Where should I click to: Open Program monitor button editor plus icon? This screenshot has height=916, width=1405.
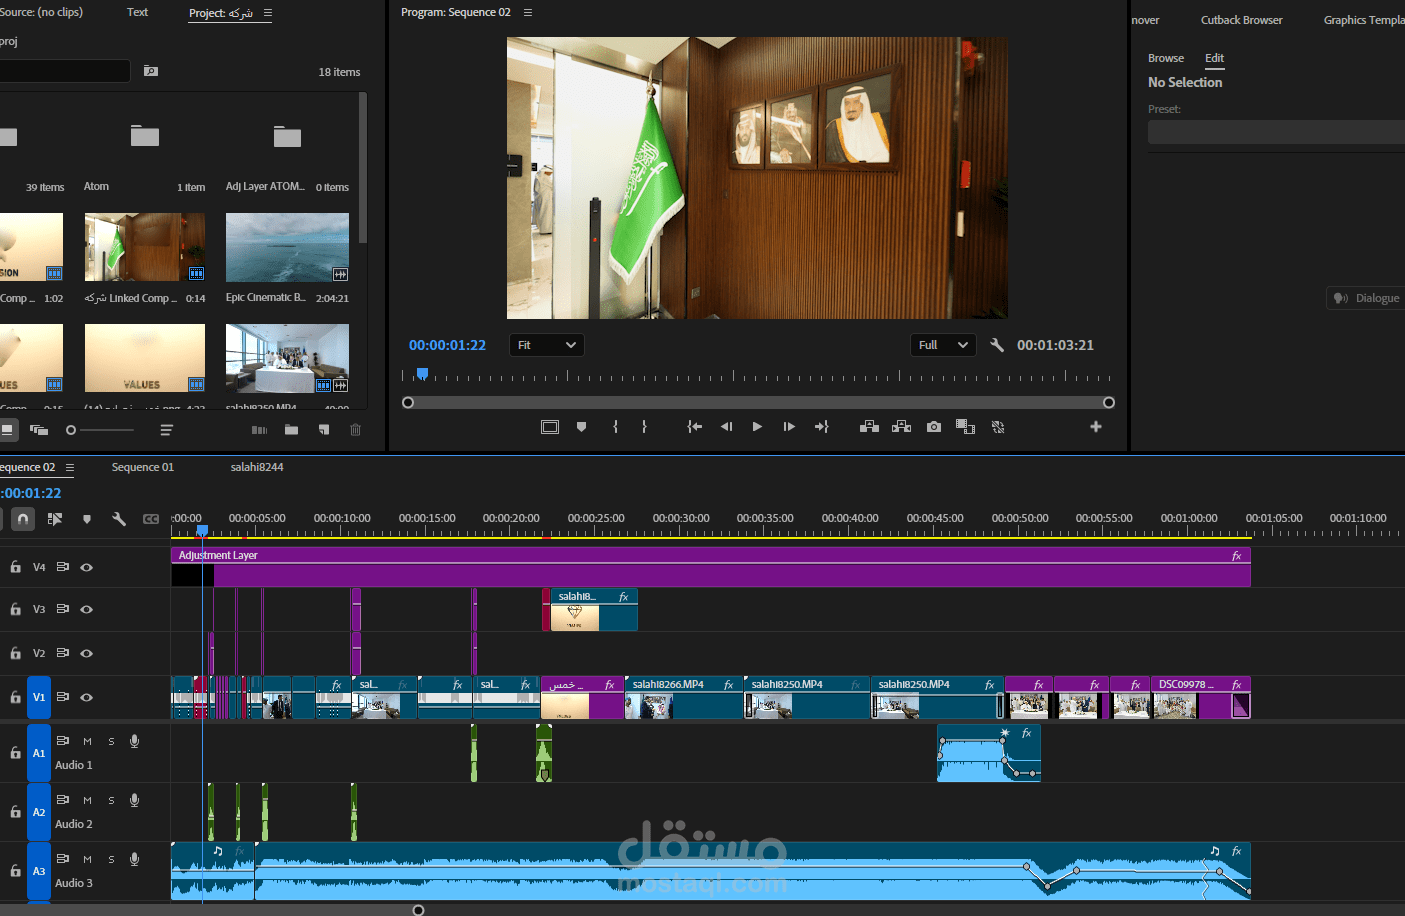pyautogui.click(x=1096, y=427)
